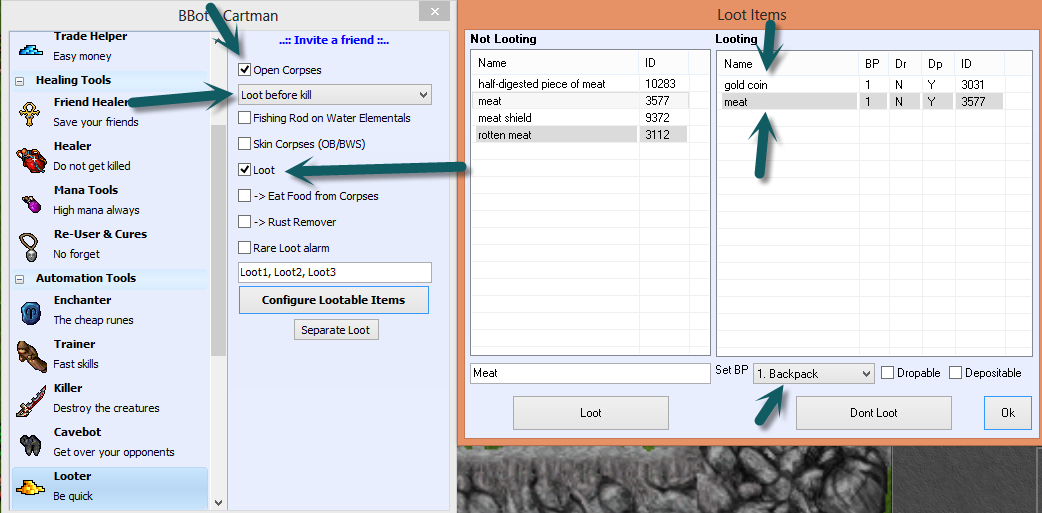Expand the Set BP Backpack dropdown
1042x513 pixels.
(x=813, y=373)
